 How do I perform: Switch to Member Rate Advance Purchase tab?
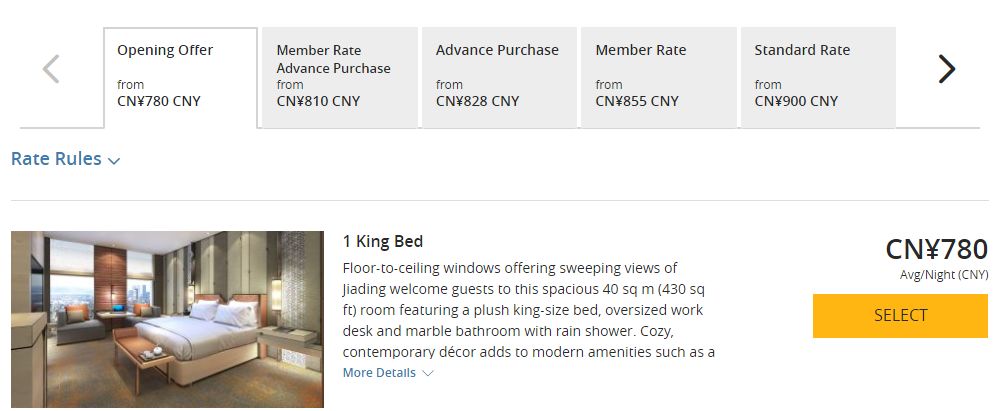coord(339,77)
